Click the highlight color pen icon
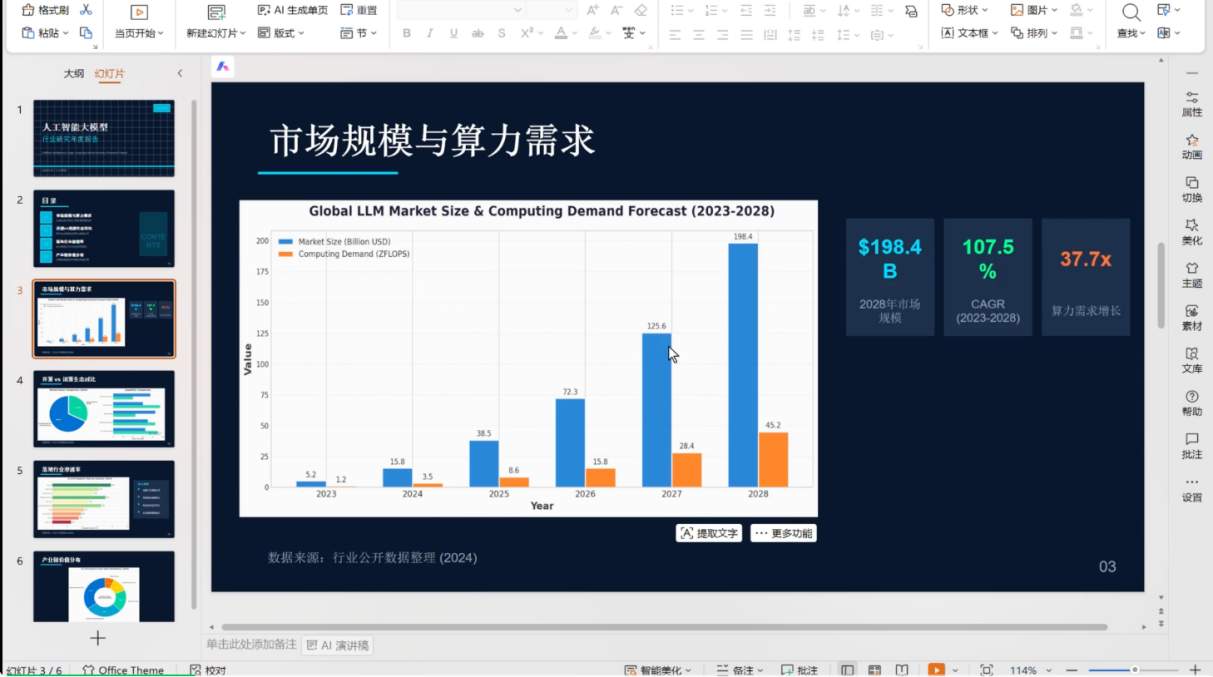 (594, 33)
